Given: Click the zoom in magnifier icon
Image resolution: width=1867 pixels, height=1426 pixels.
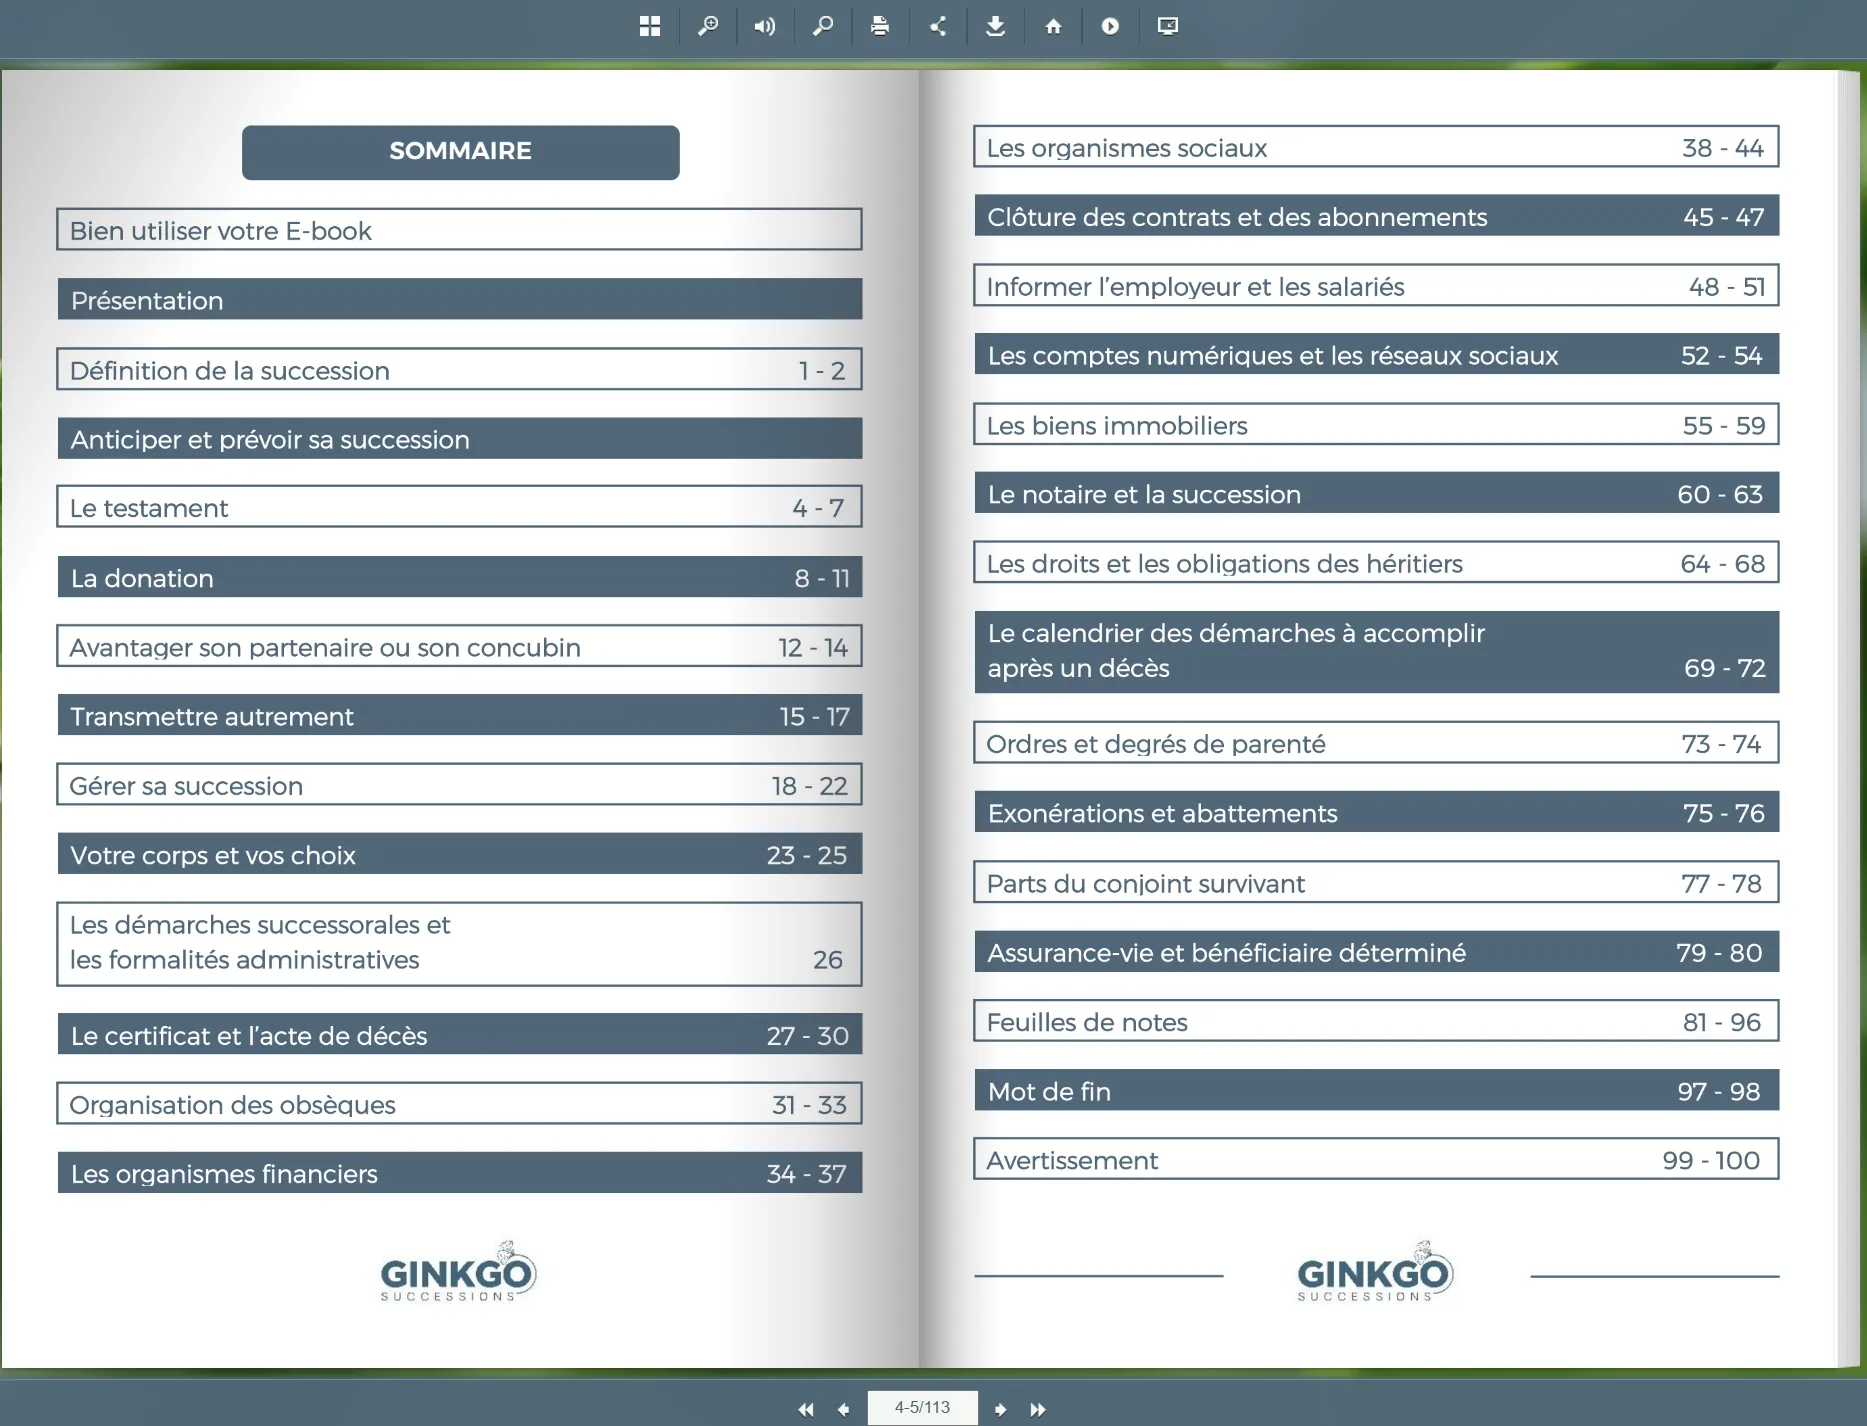Looking at the screenshot, I should 708,26.
